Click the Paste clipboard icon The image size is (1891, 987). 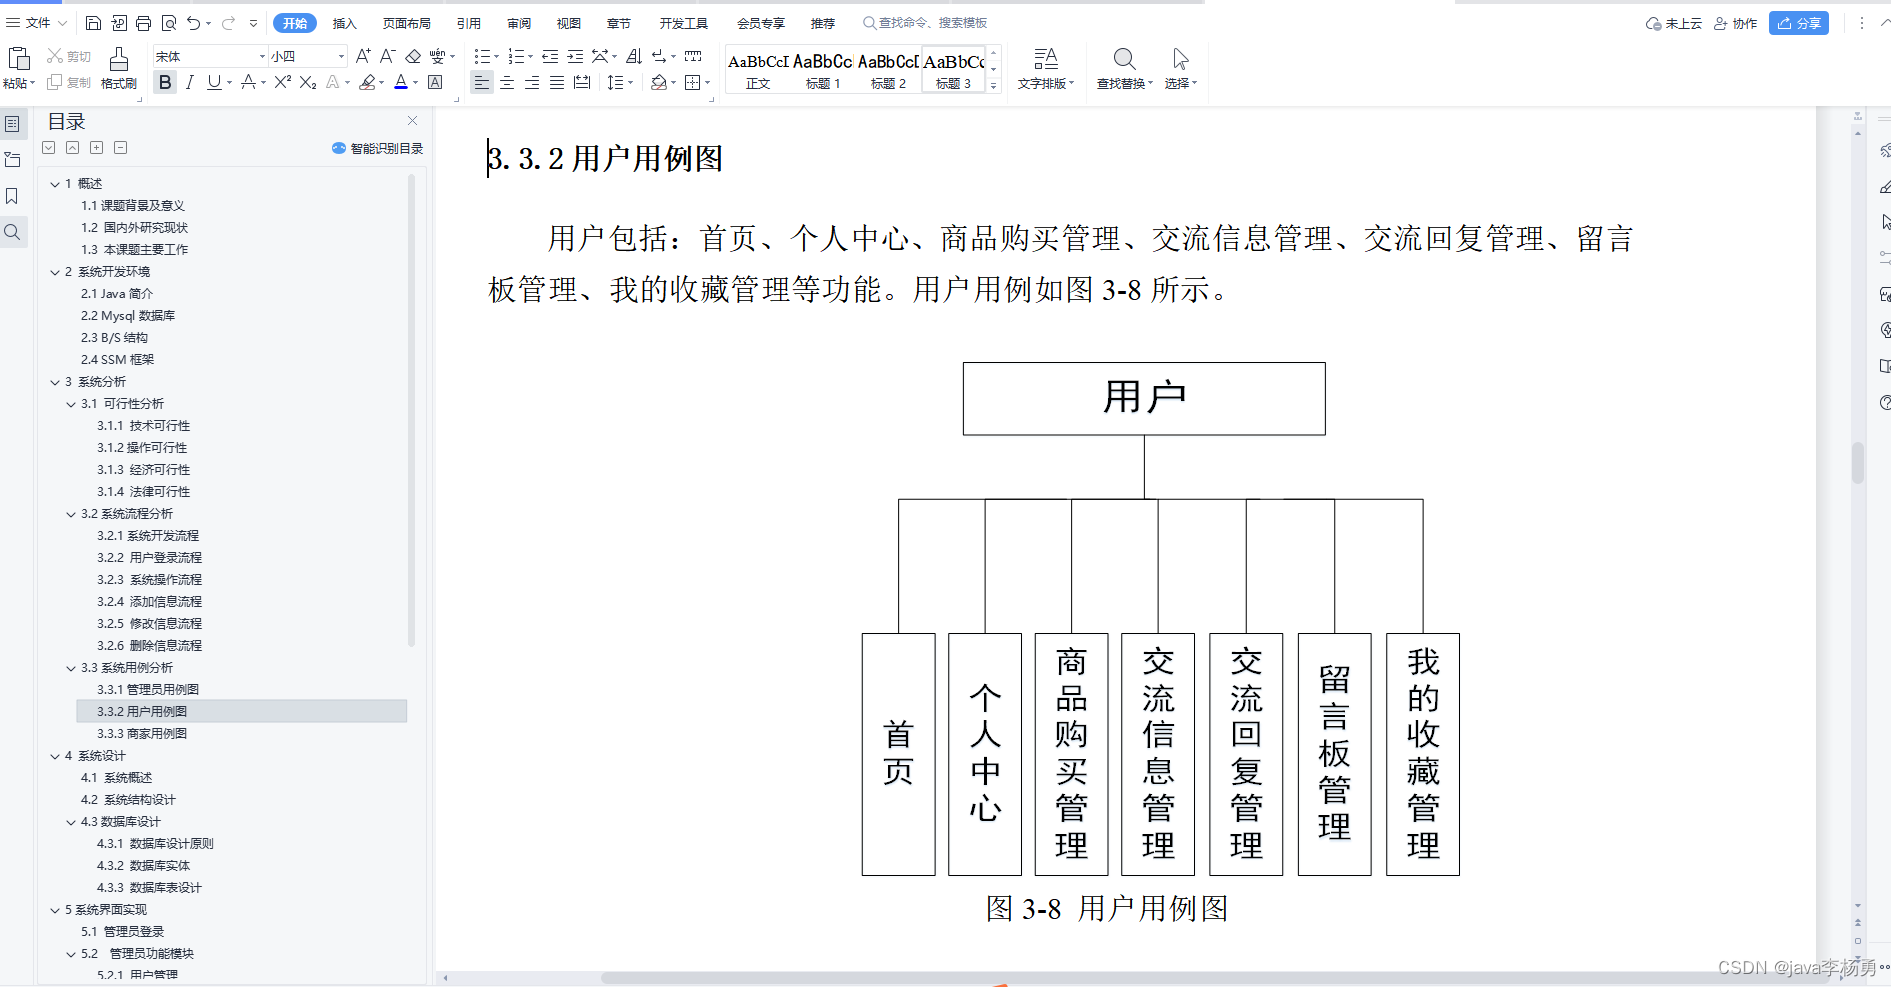18,59
